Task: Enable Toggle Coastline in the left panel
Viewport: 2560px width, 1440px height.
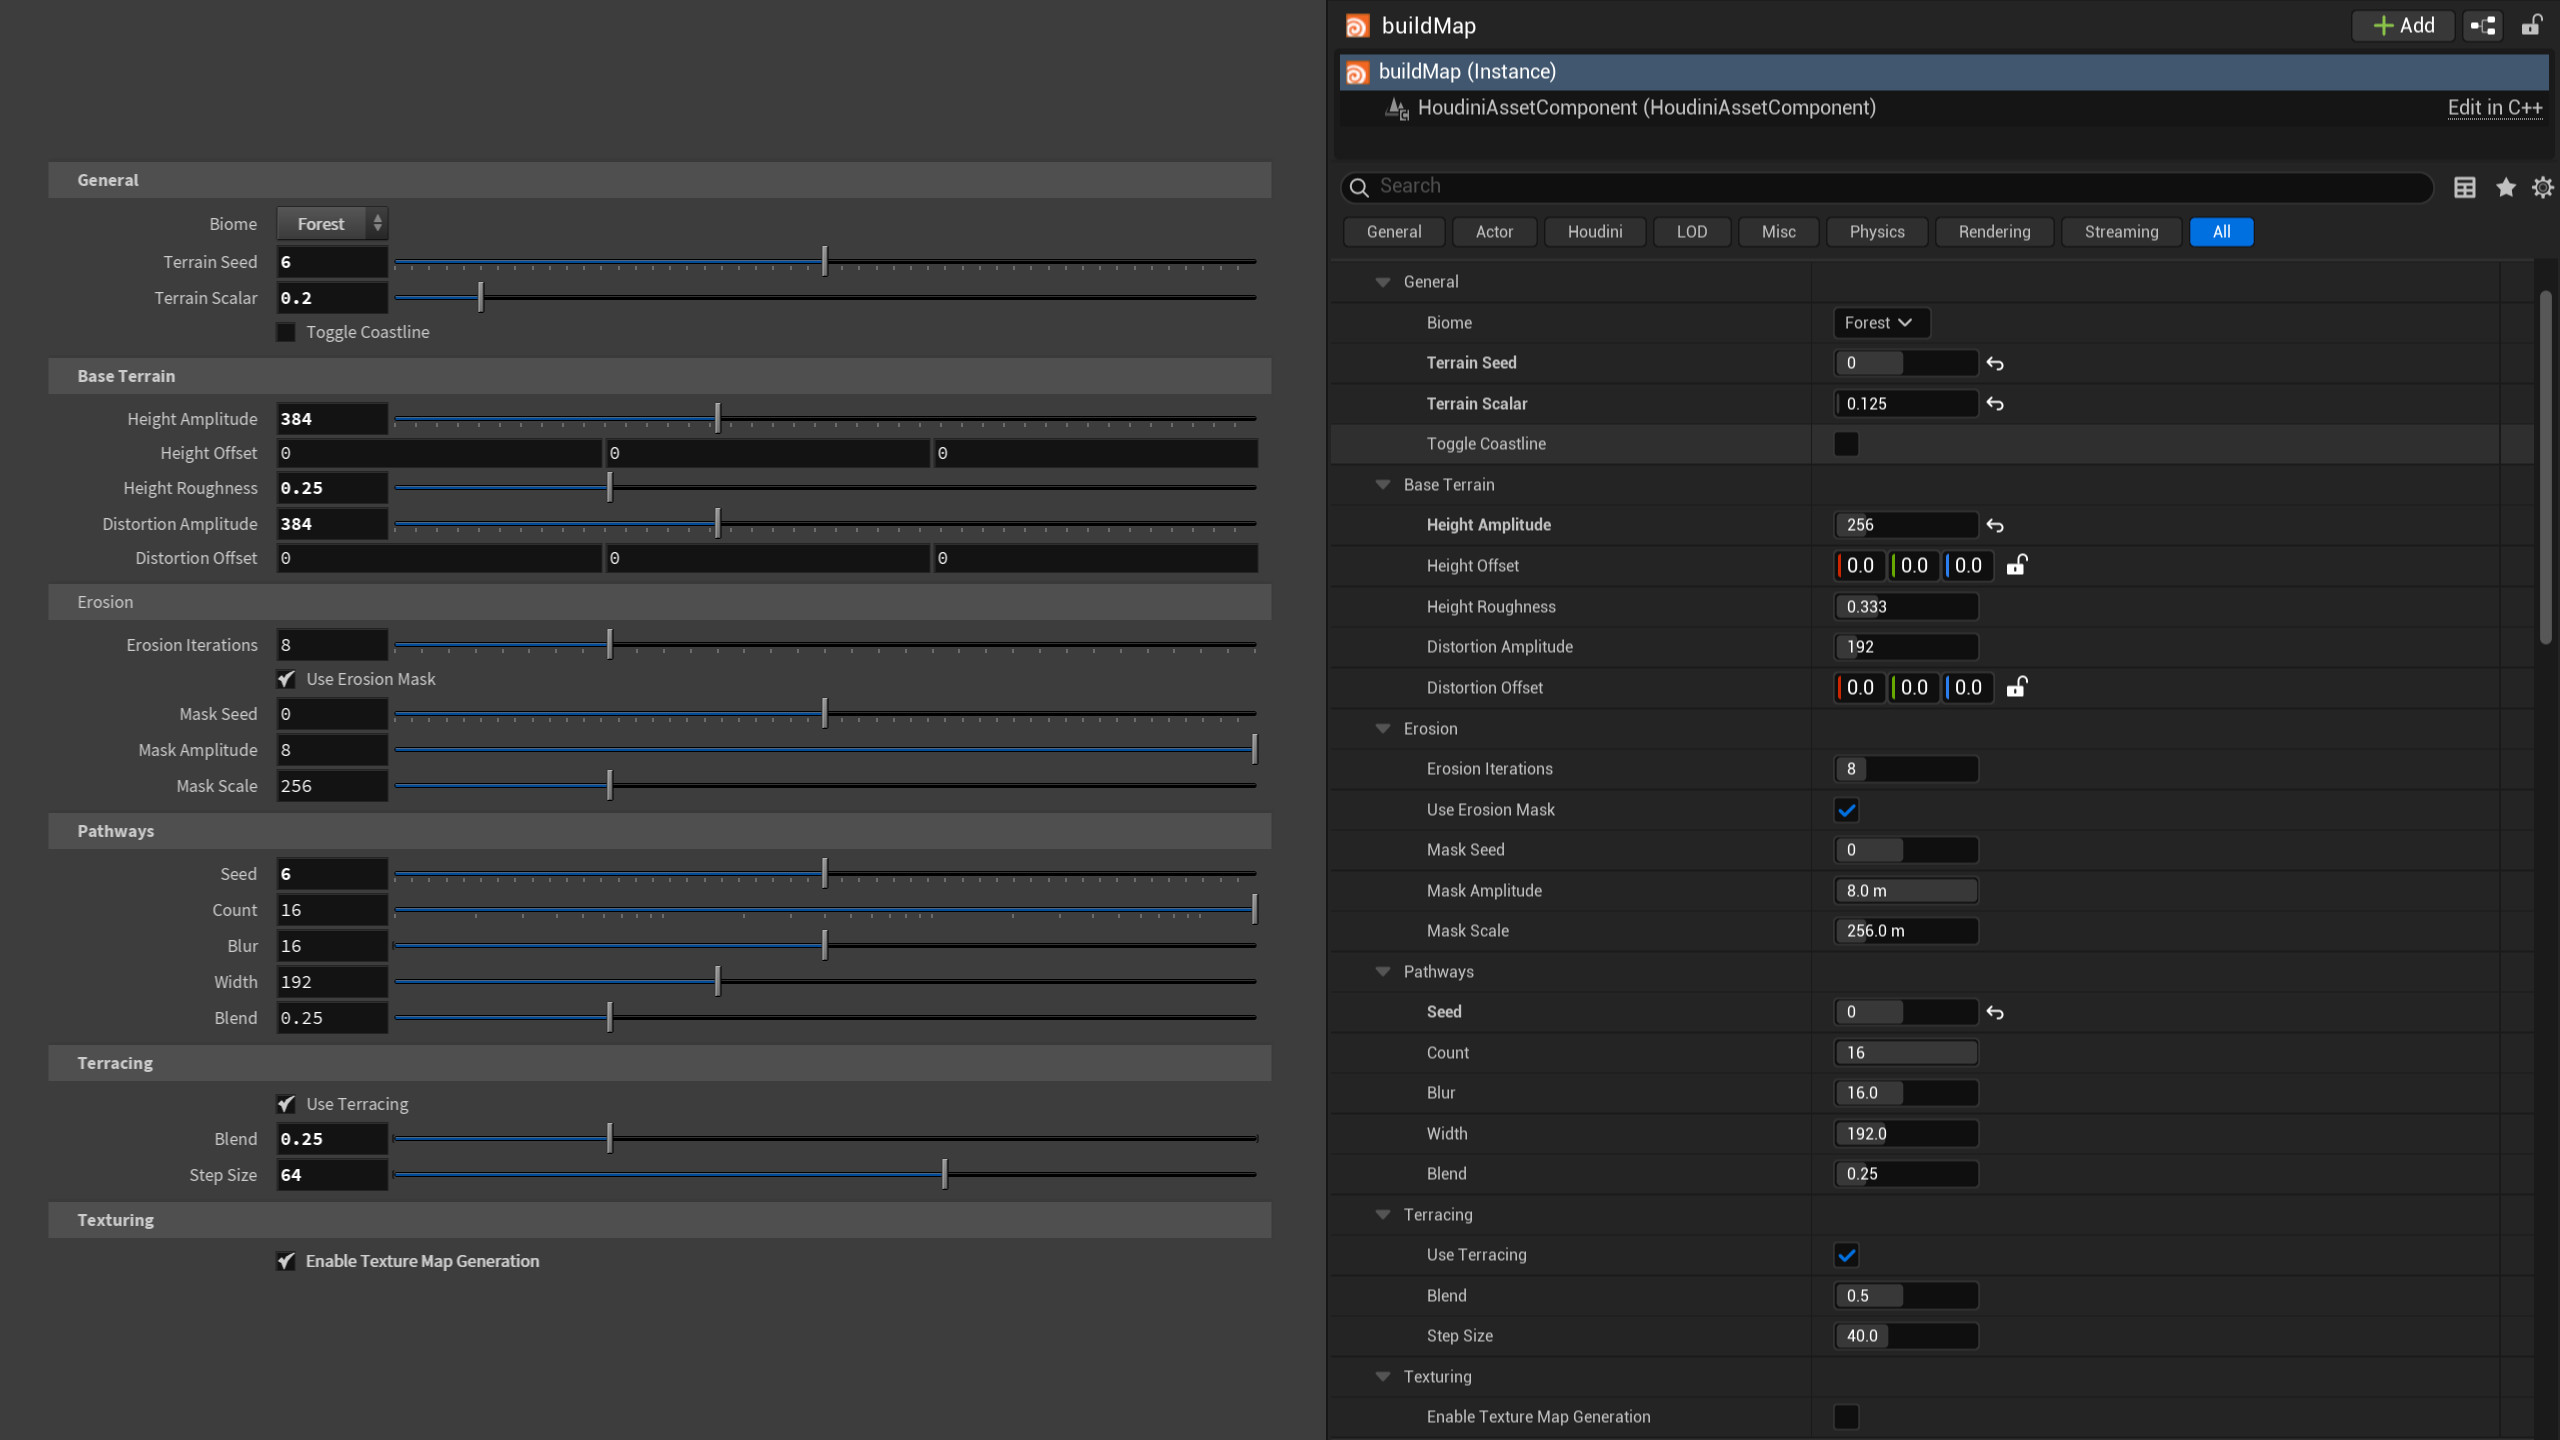Action: [285, 332]
